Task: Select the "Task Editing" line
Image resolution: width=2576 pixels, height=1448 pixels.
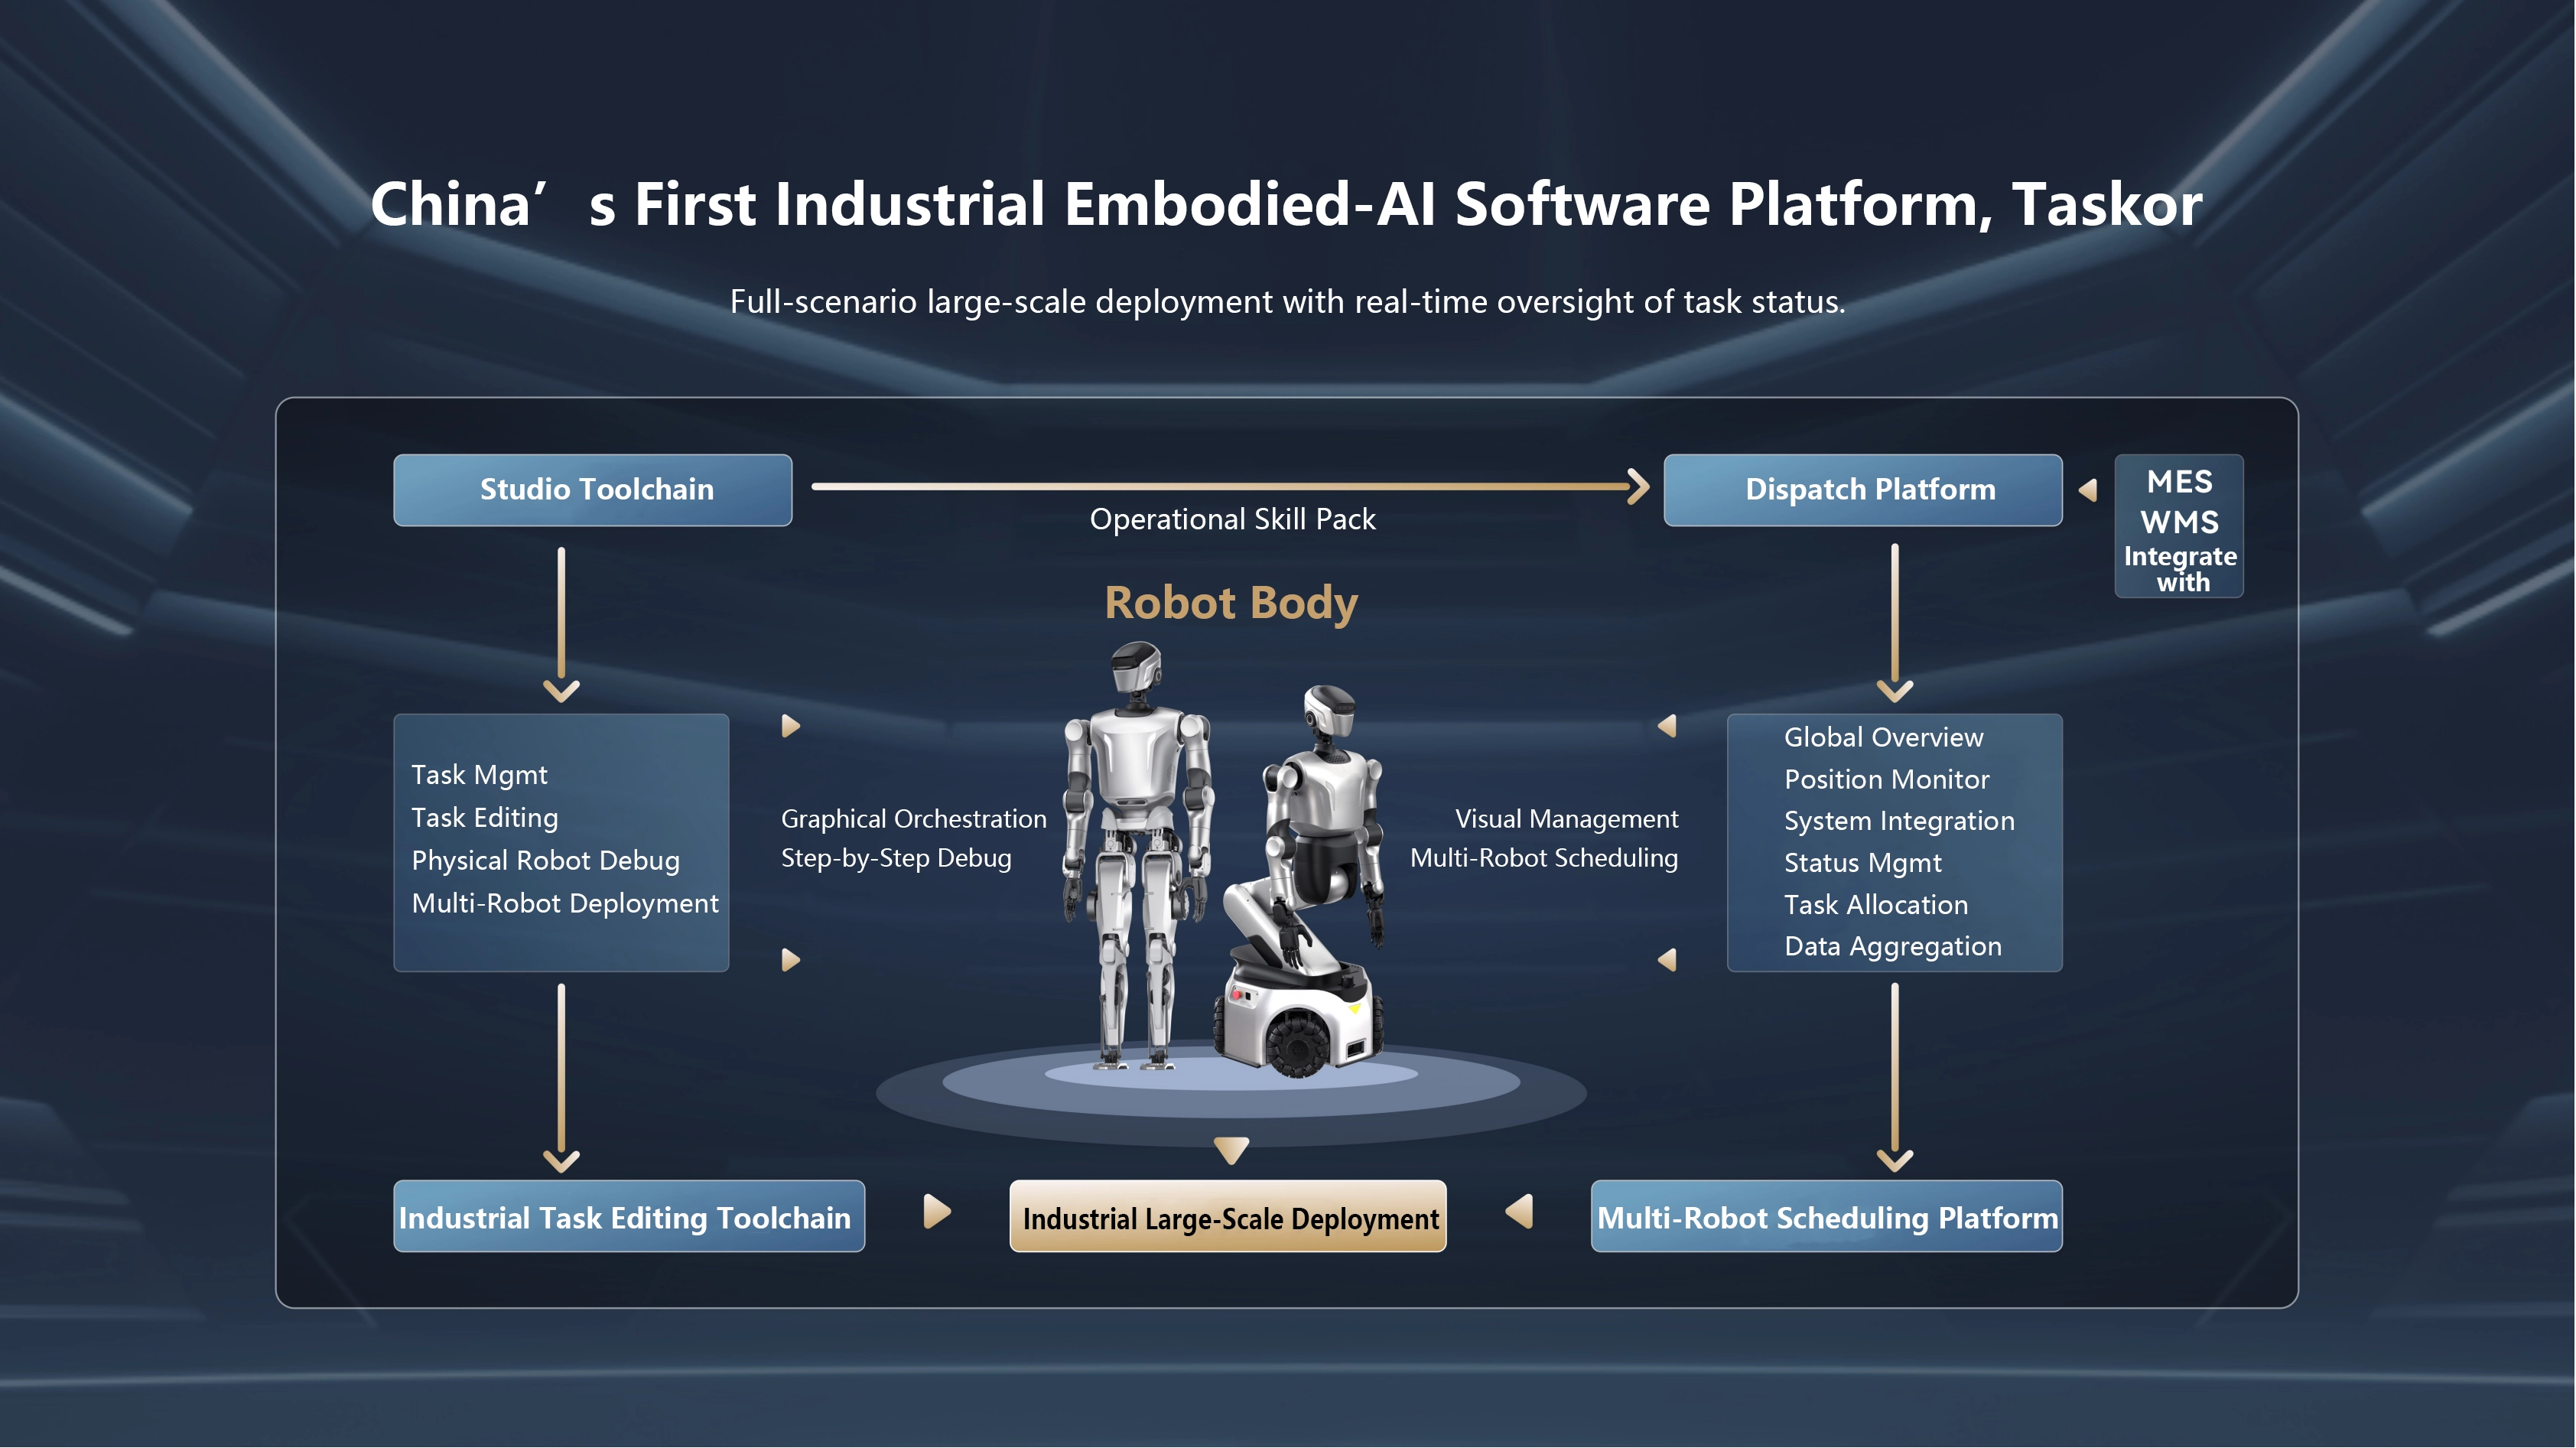Action: click(485, 818)
